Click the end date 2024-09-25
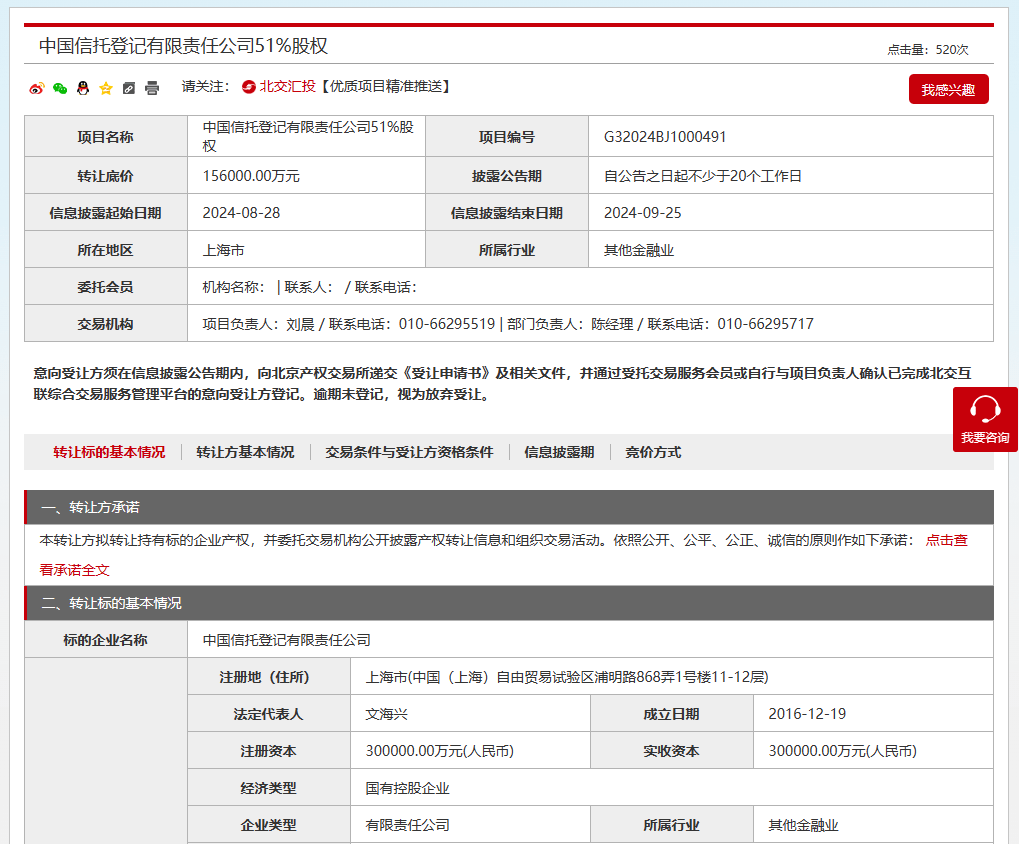The width and height of the screenshot is (1019, 844). coord(643,213)
